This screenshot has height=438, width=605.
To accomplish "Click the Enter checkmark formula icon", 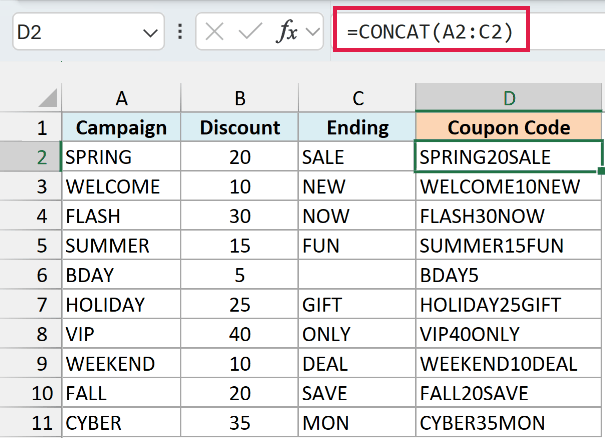I will (x=250, y=31).
